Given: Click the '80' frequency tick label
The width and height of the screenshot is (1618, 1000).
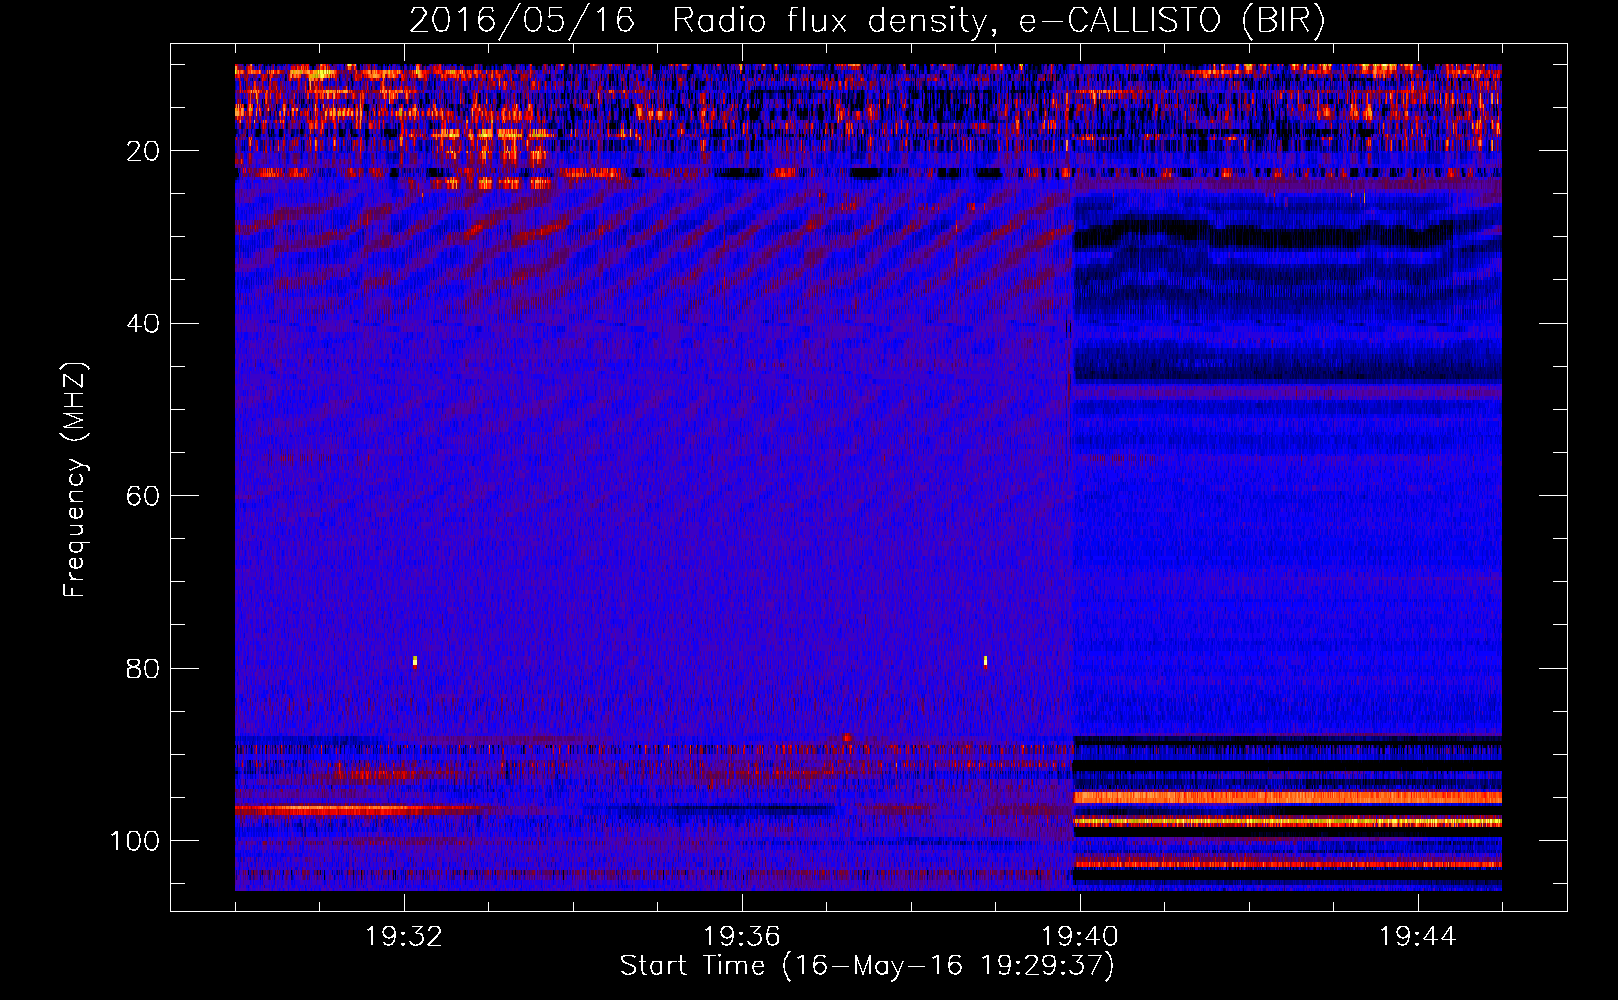Looking at the screenshot, I should click(x=143, y=668).
